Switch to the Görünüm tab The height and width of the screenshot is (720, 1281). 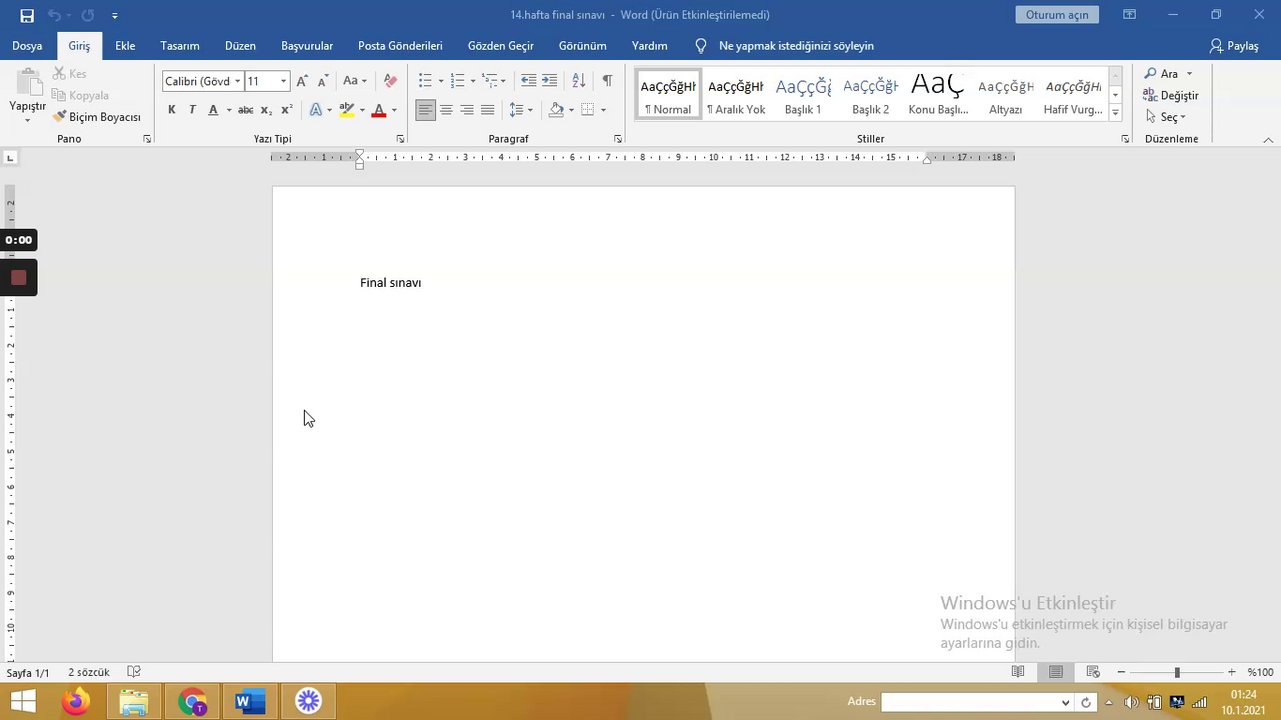point(583,46)
